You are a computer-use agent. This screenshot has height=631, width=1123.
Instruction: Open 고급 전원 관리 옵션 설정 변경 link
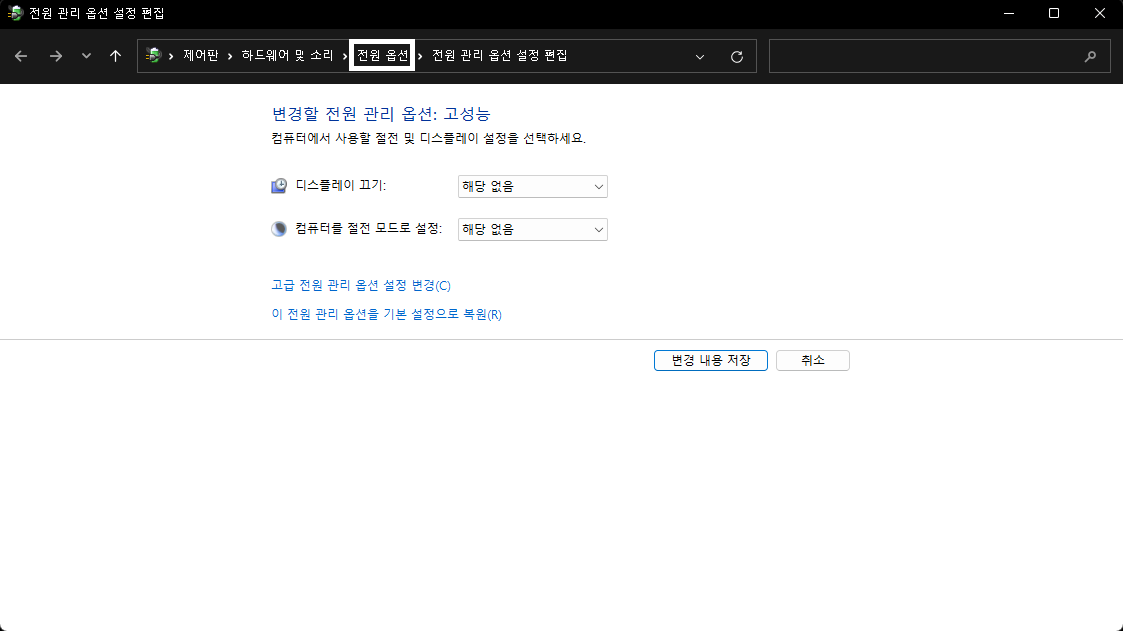point(359,285)
